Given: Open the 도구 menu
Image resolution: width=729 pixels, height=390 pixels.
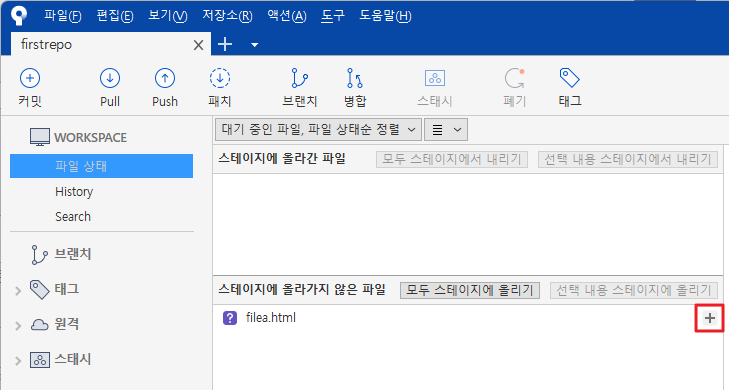Looking at the screenshot, I should (333, 16).
